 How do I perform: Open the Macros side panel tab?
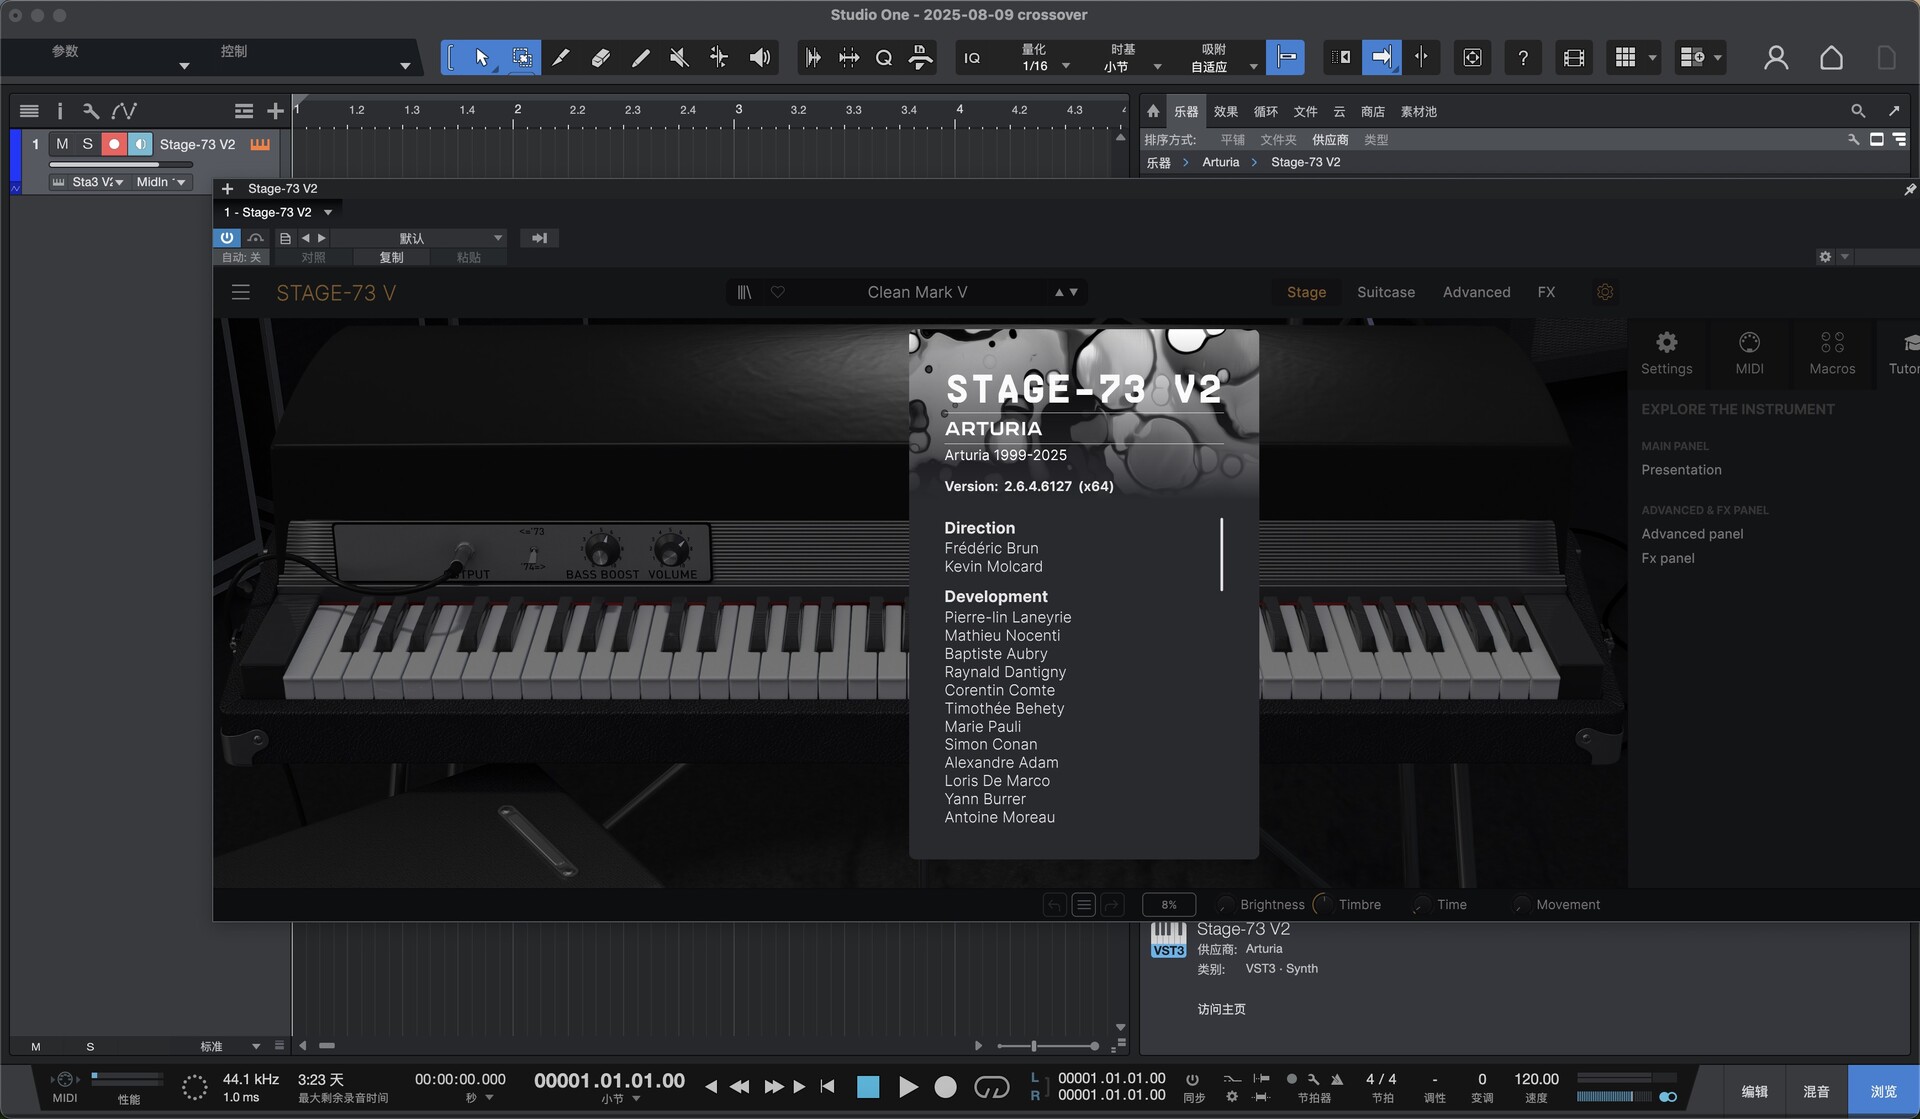pyautogui.click(x=1832, y=353)
